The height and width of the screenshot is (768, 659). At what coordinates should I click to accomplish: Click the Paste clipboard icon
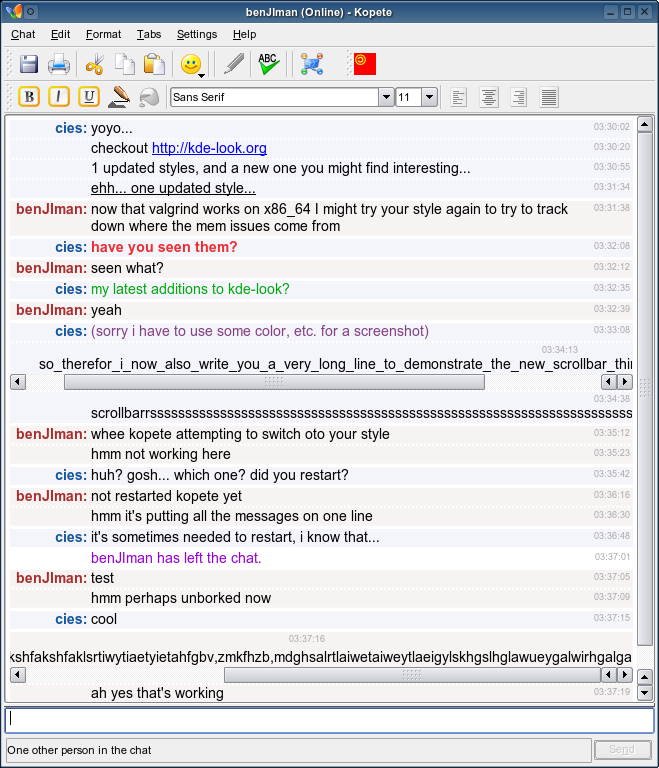[154, 64]
